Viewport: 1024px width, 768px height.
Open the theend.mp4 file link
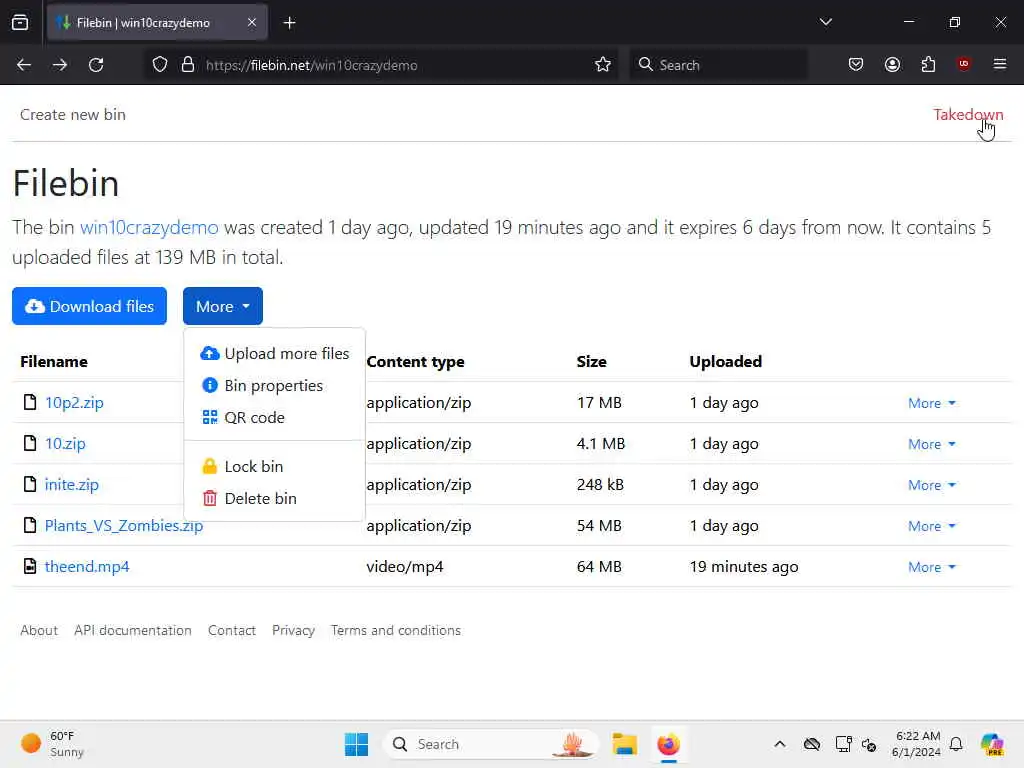click(87, 567)
